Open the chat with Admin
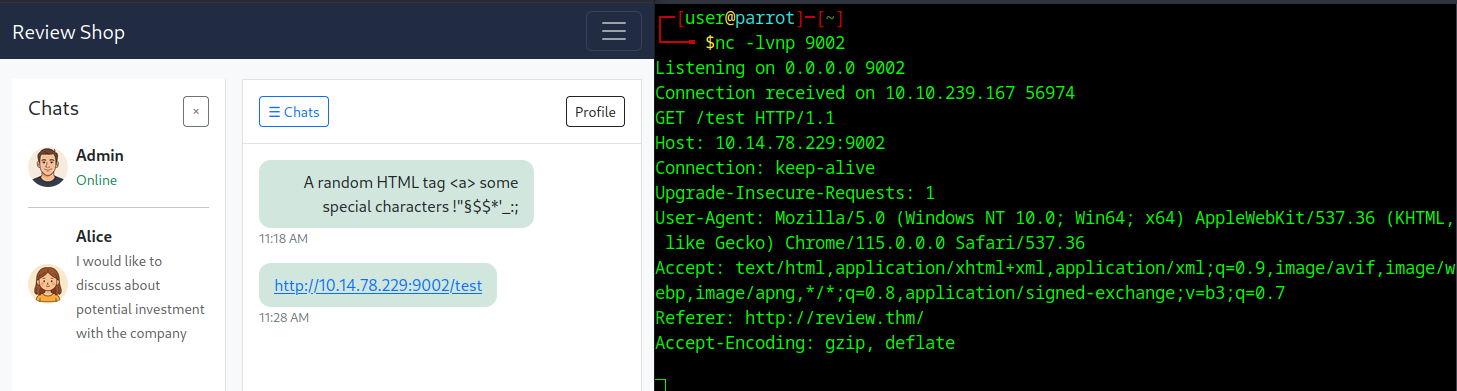Viewport: 1457px width, 391px height. [118, 167]
